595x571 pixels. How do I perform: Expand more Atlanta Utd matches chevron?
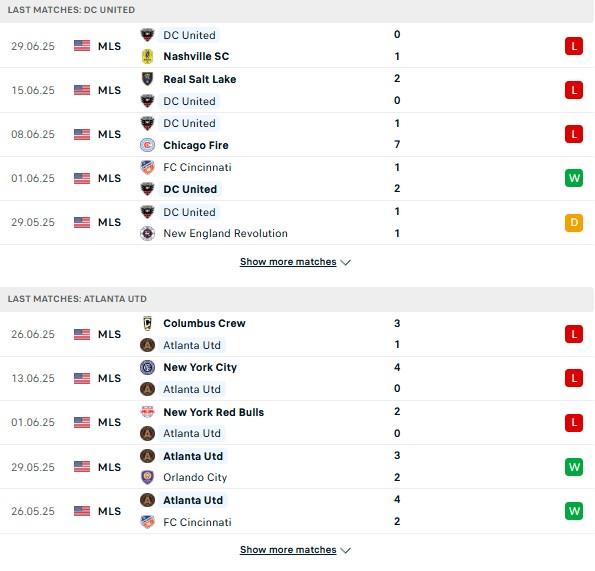pyautogui.click(x=346, y=550)
